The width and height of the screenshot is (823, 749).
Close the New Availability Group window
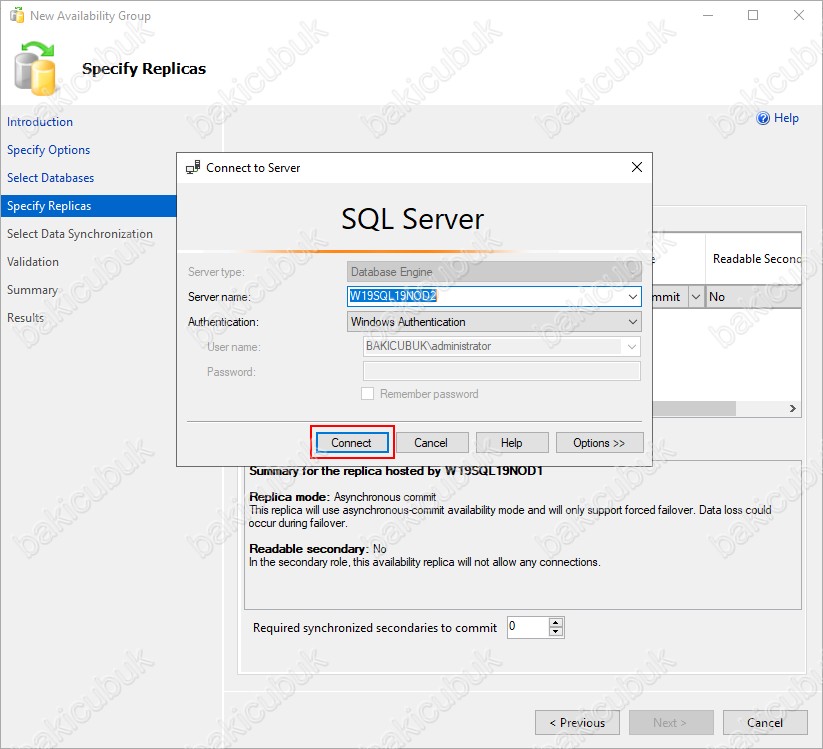tap(798, 15)
